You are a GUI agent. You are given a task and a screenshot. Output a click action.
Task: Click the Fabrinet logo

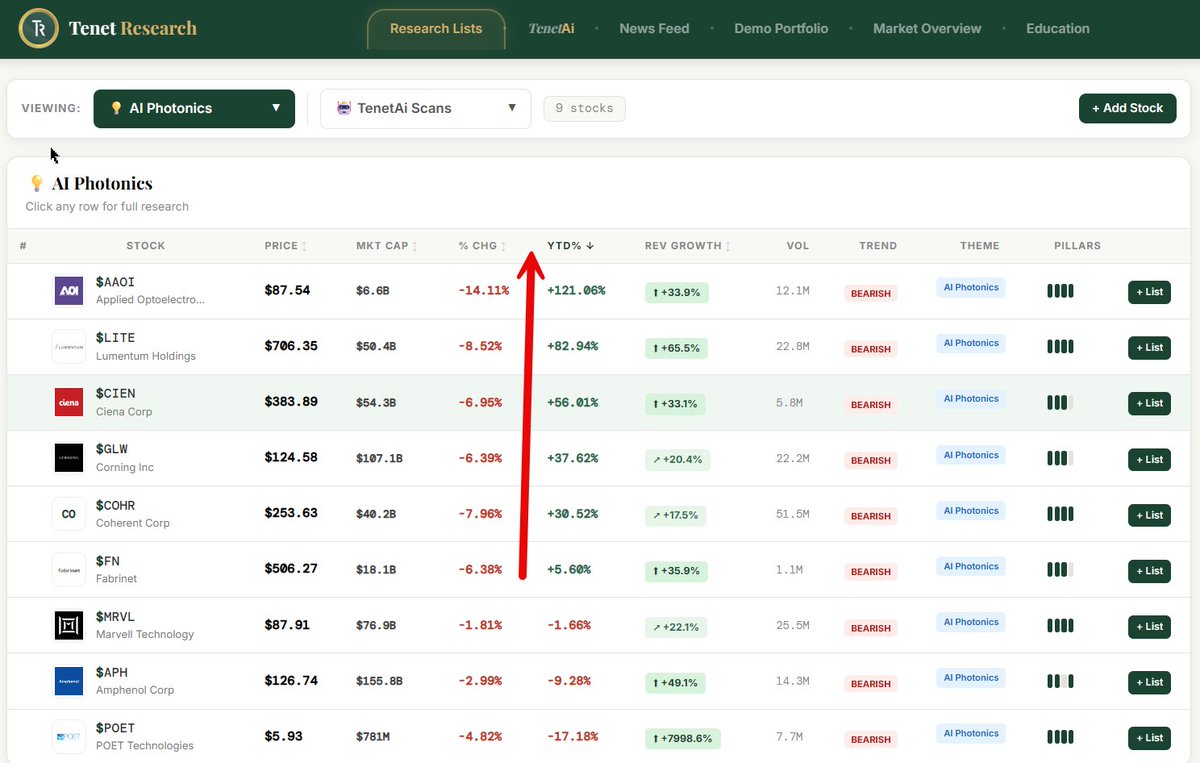(69, 570)
